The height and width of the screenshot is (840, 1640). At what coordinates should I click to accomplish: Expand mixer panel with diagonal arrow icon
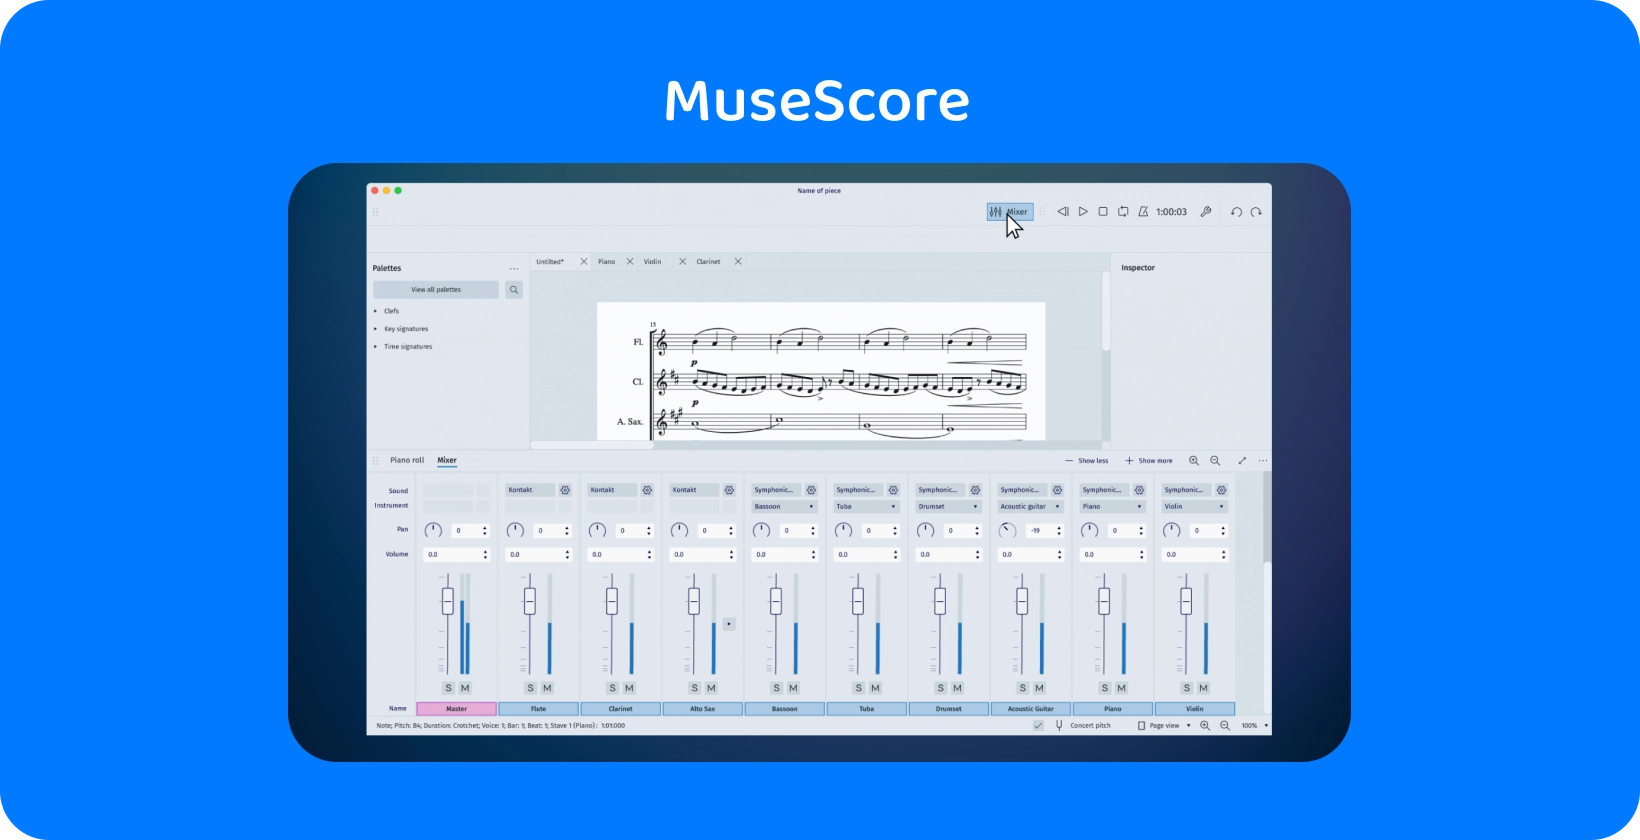(x=1242, y=461)
